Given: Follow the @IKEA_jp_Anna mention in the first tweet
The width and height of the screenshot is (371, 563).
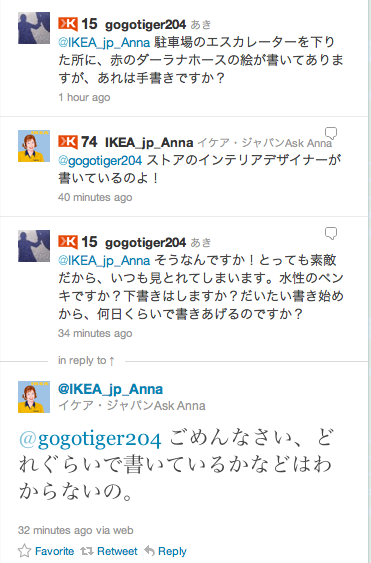Looking at the screenshot, I should tap(104, 43).
